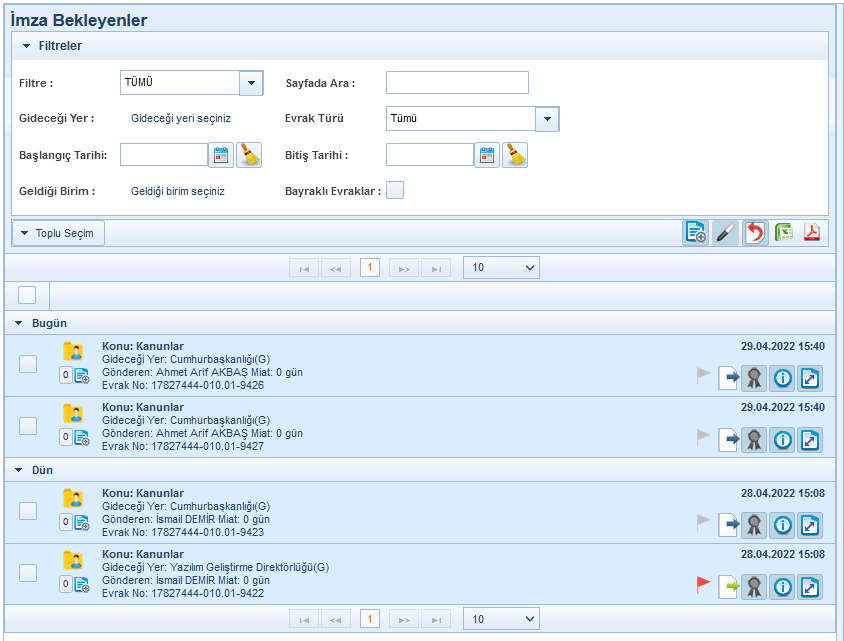
Task: Click ribbon badge icon for document 9427
Action: pyautogui.click(x=754, y=439)
